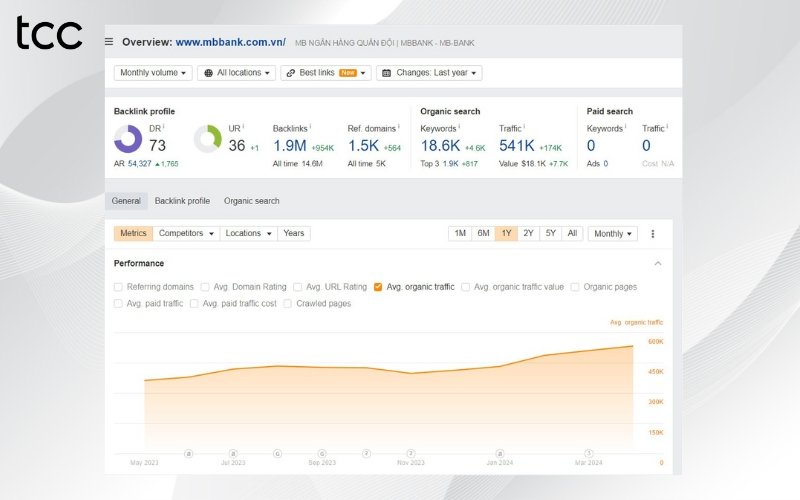Viewport: 800px width, 500px height.
Task: Click the 541K organic traffic value
Action: [517, 146]
